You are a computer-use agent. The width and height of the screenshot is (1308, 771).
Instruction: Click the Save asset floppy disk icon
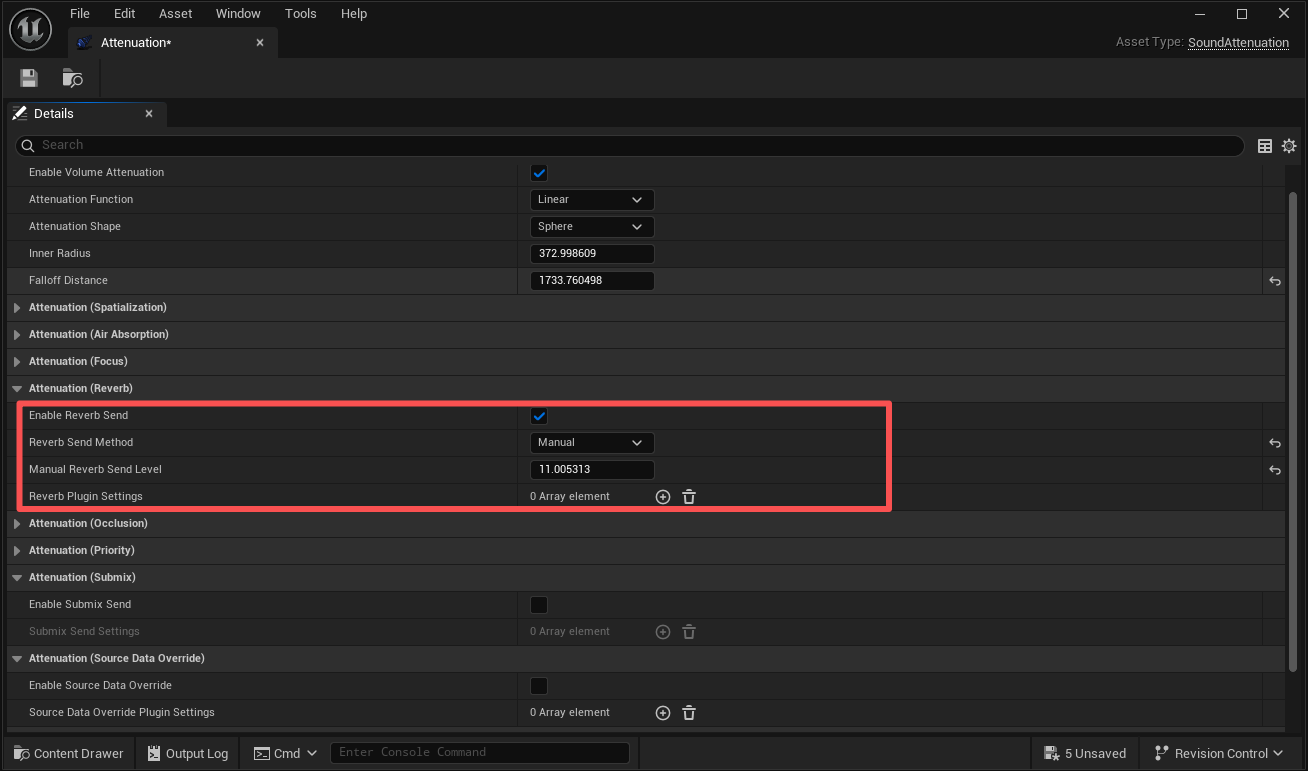click(x=28, y=78)
